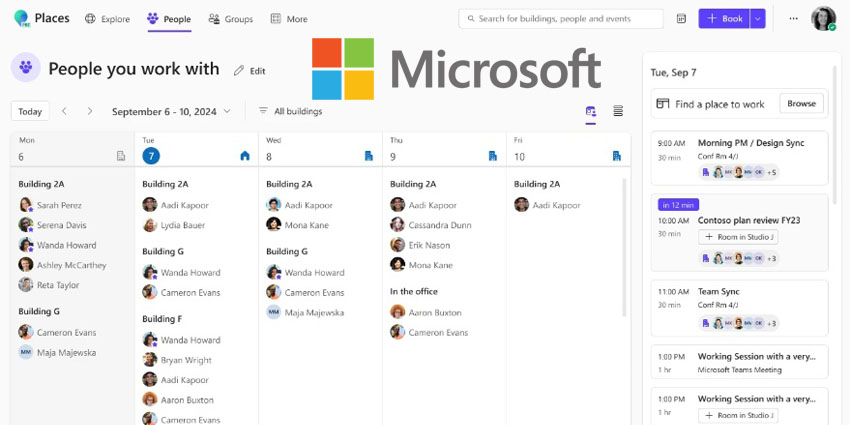The width and height of the screenshot is (850, 425).
Task: Click the Browse button
Action: (801, 104)
